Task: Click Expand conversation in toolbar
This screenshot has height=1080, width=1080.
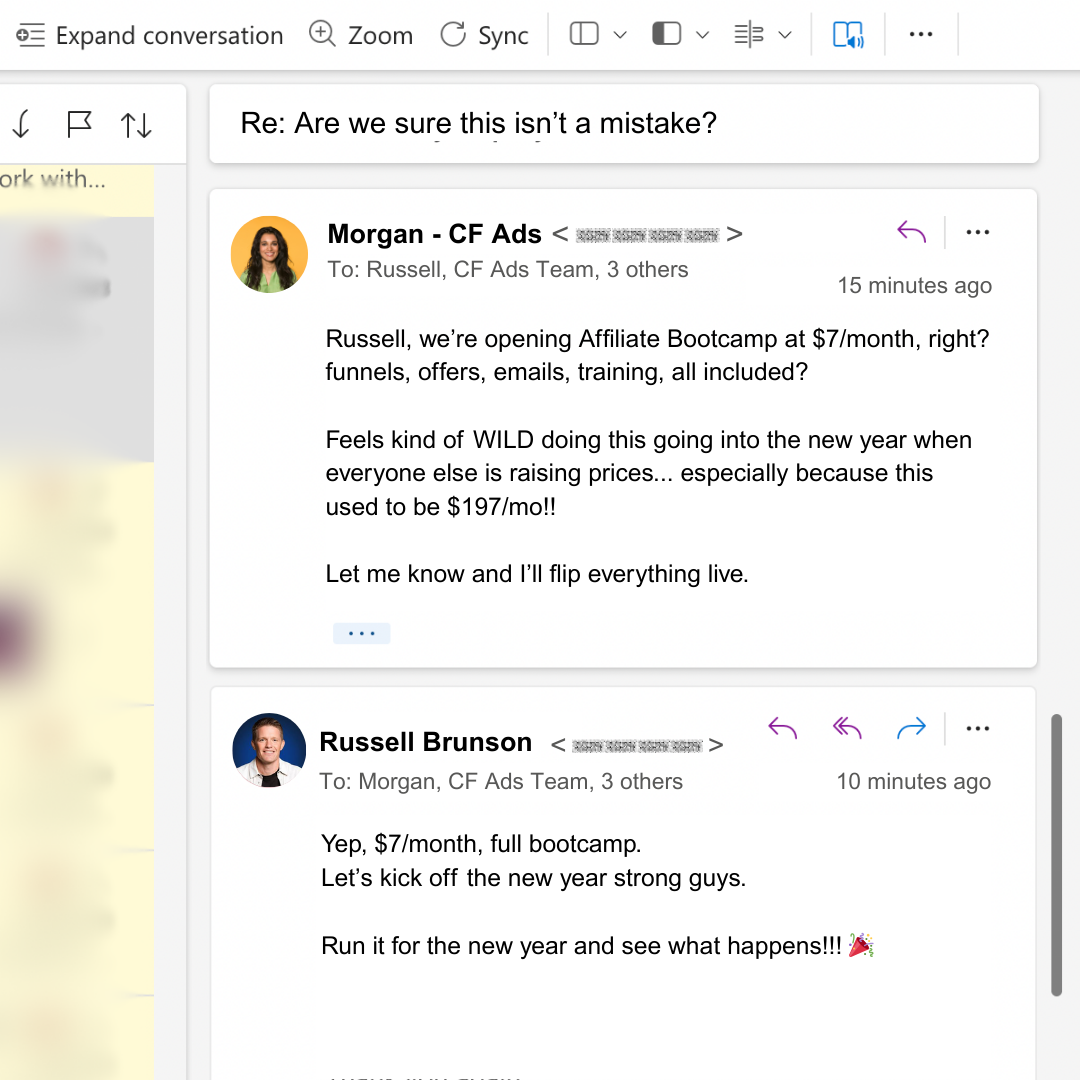Action: (149, 35)
